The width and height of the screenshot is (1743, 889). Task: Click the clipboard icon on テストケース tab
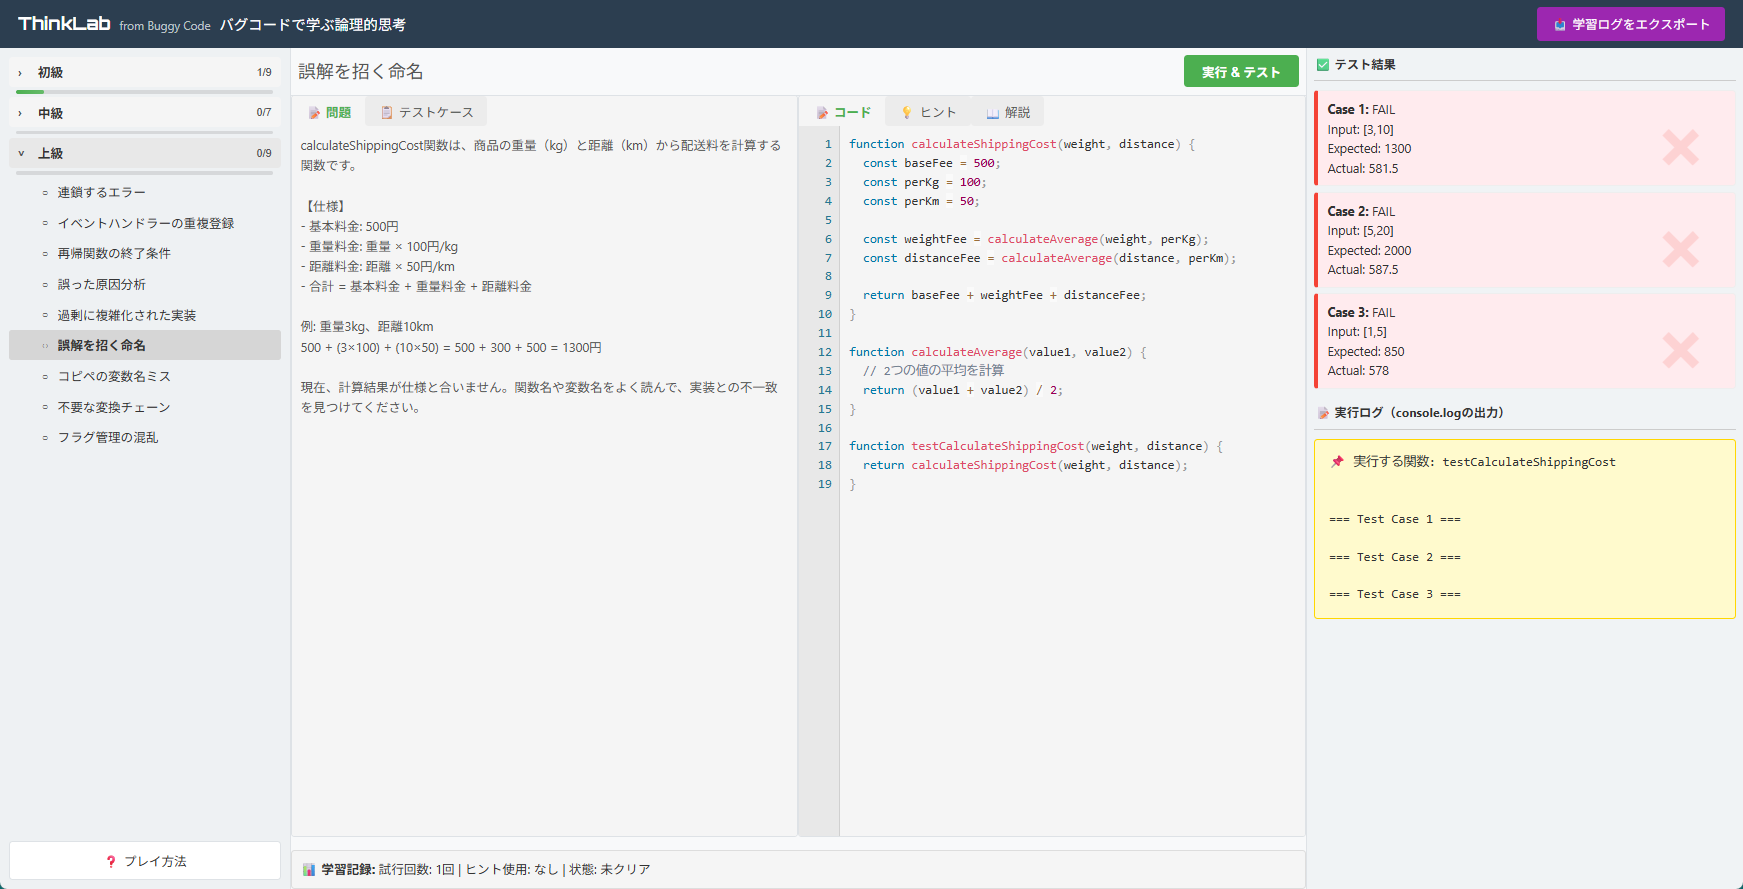[386, 113]
